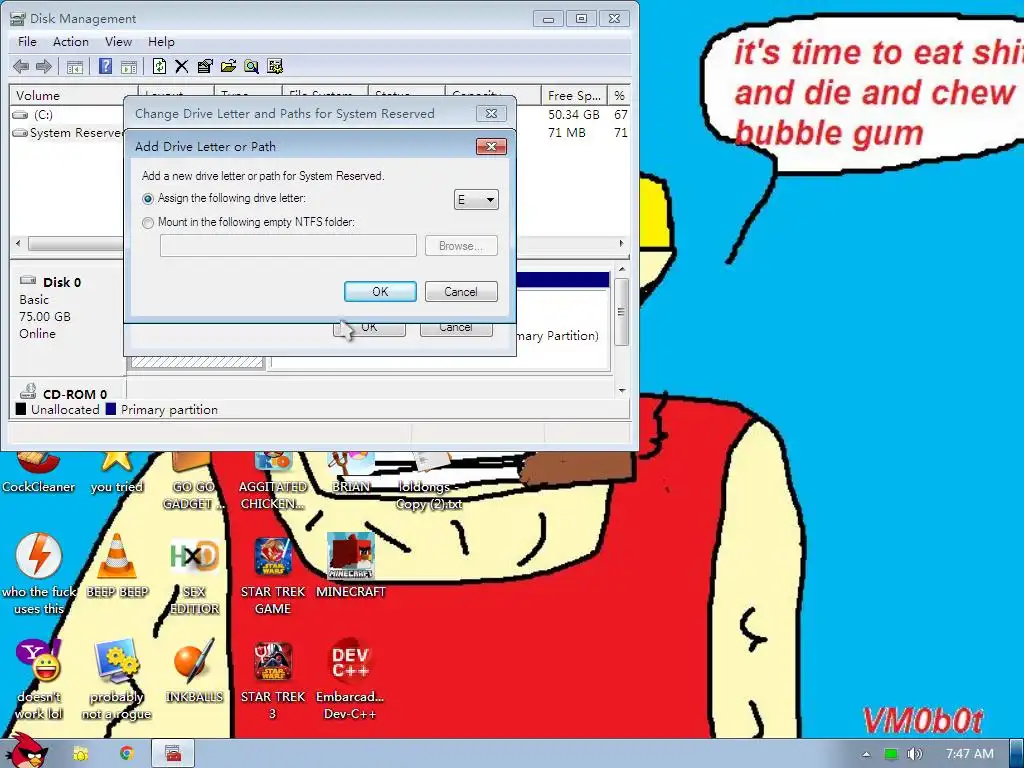Open the GO GO GADGET desktop icon

(193, 481)
